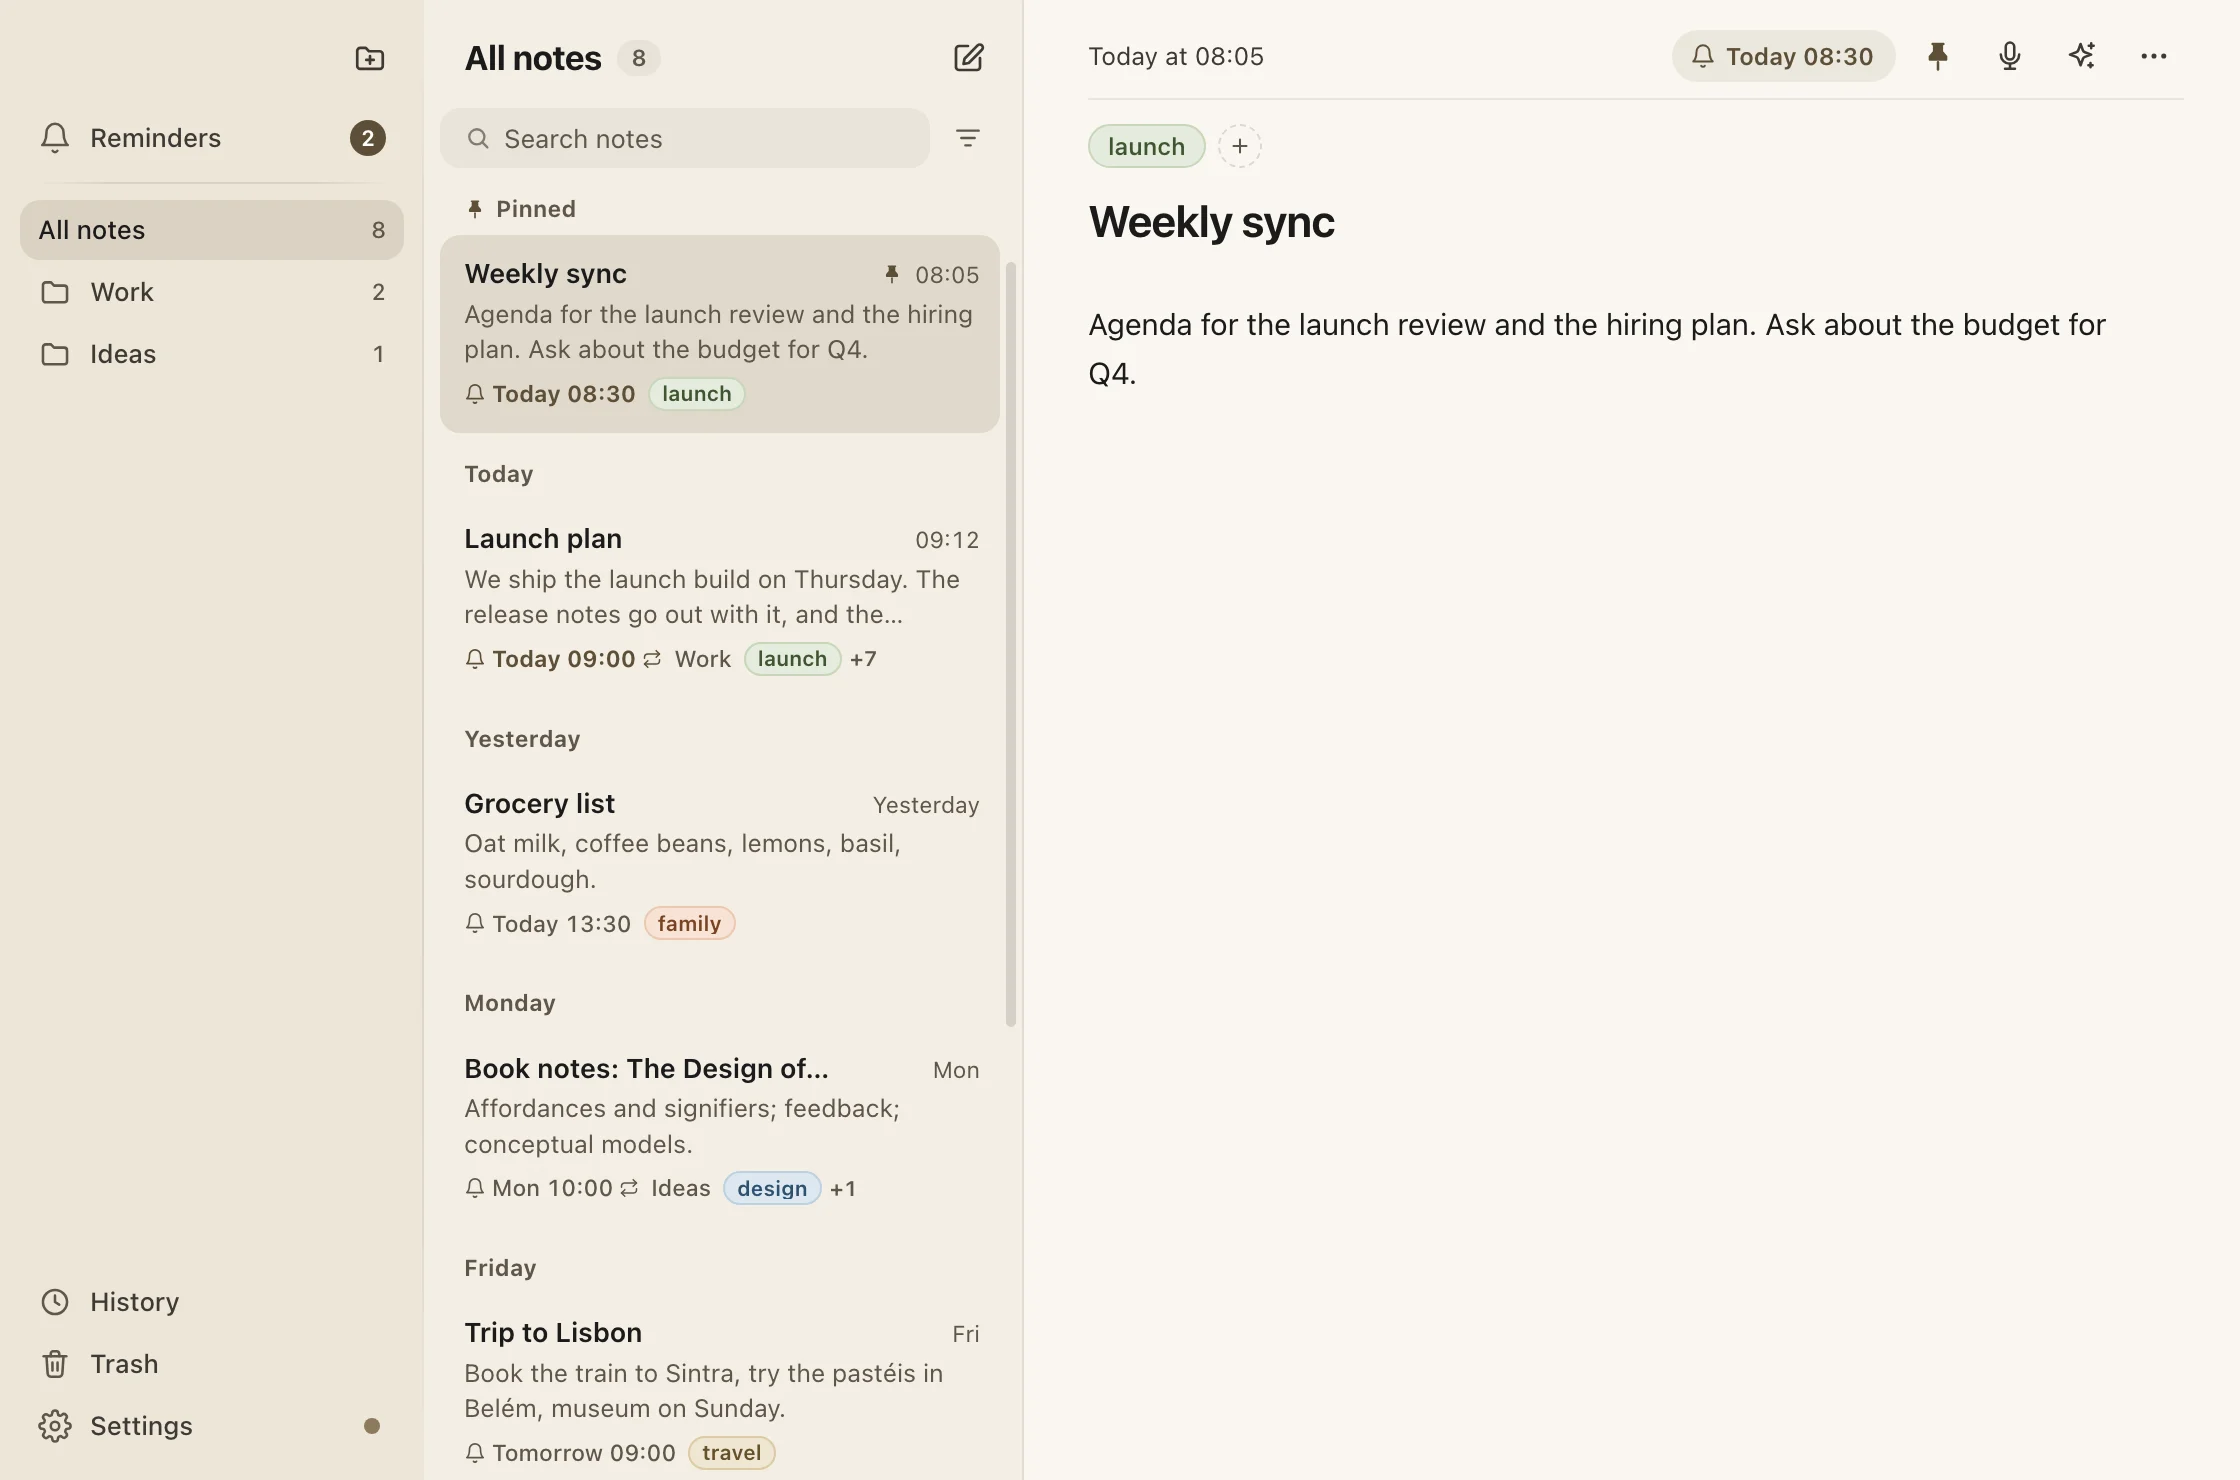2240x1480 pixels.
Task: Click the pin icon on the Weekly sync list item
Action: (891, 274)
